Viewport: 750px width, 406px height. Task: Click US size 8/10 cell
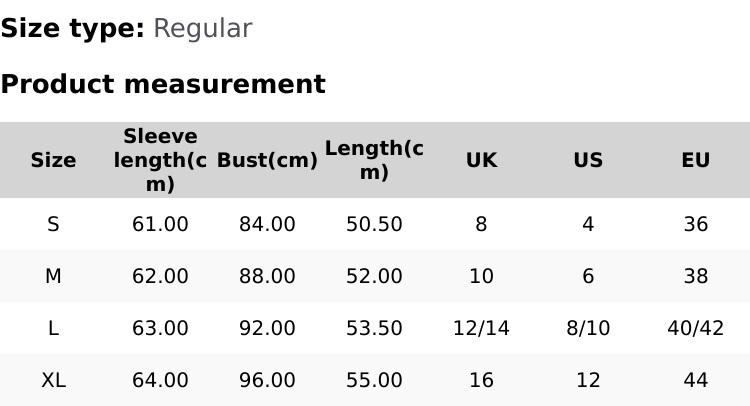[588, 328]
